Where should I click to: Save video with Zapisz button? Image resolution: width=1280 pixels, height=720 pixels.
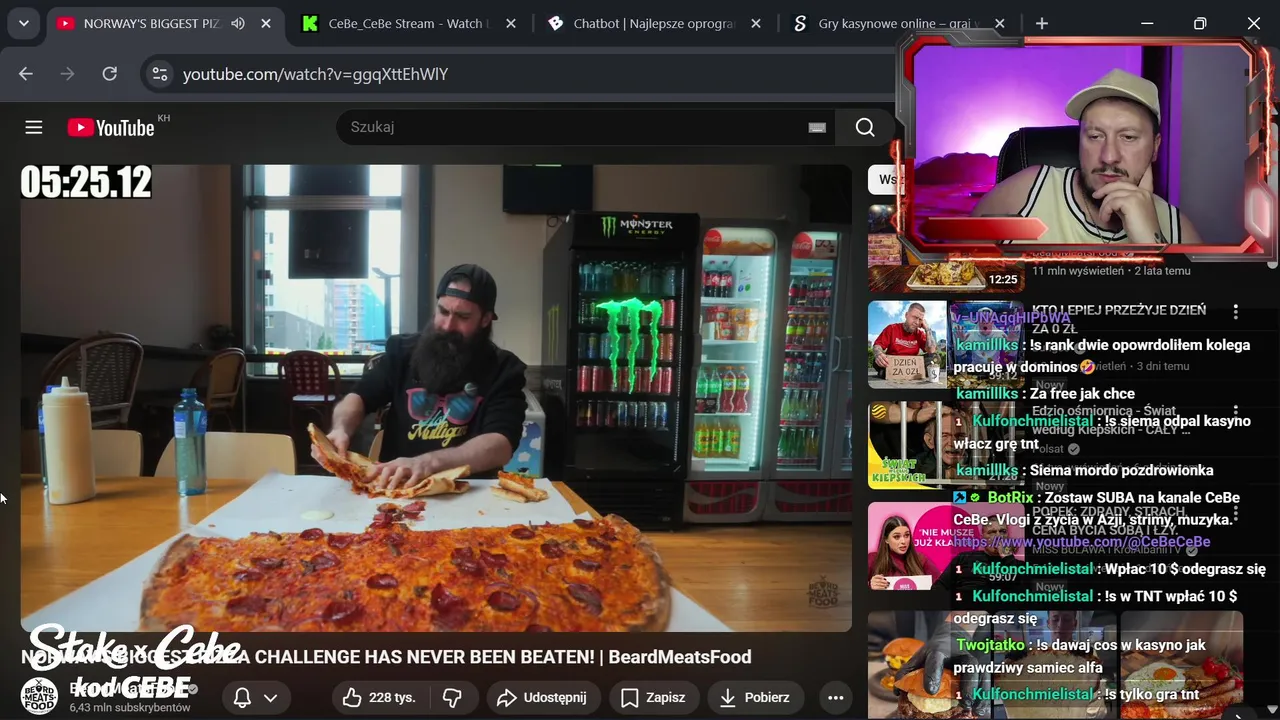(653, 697)
